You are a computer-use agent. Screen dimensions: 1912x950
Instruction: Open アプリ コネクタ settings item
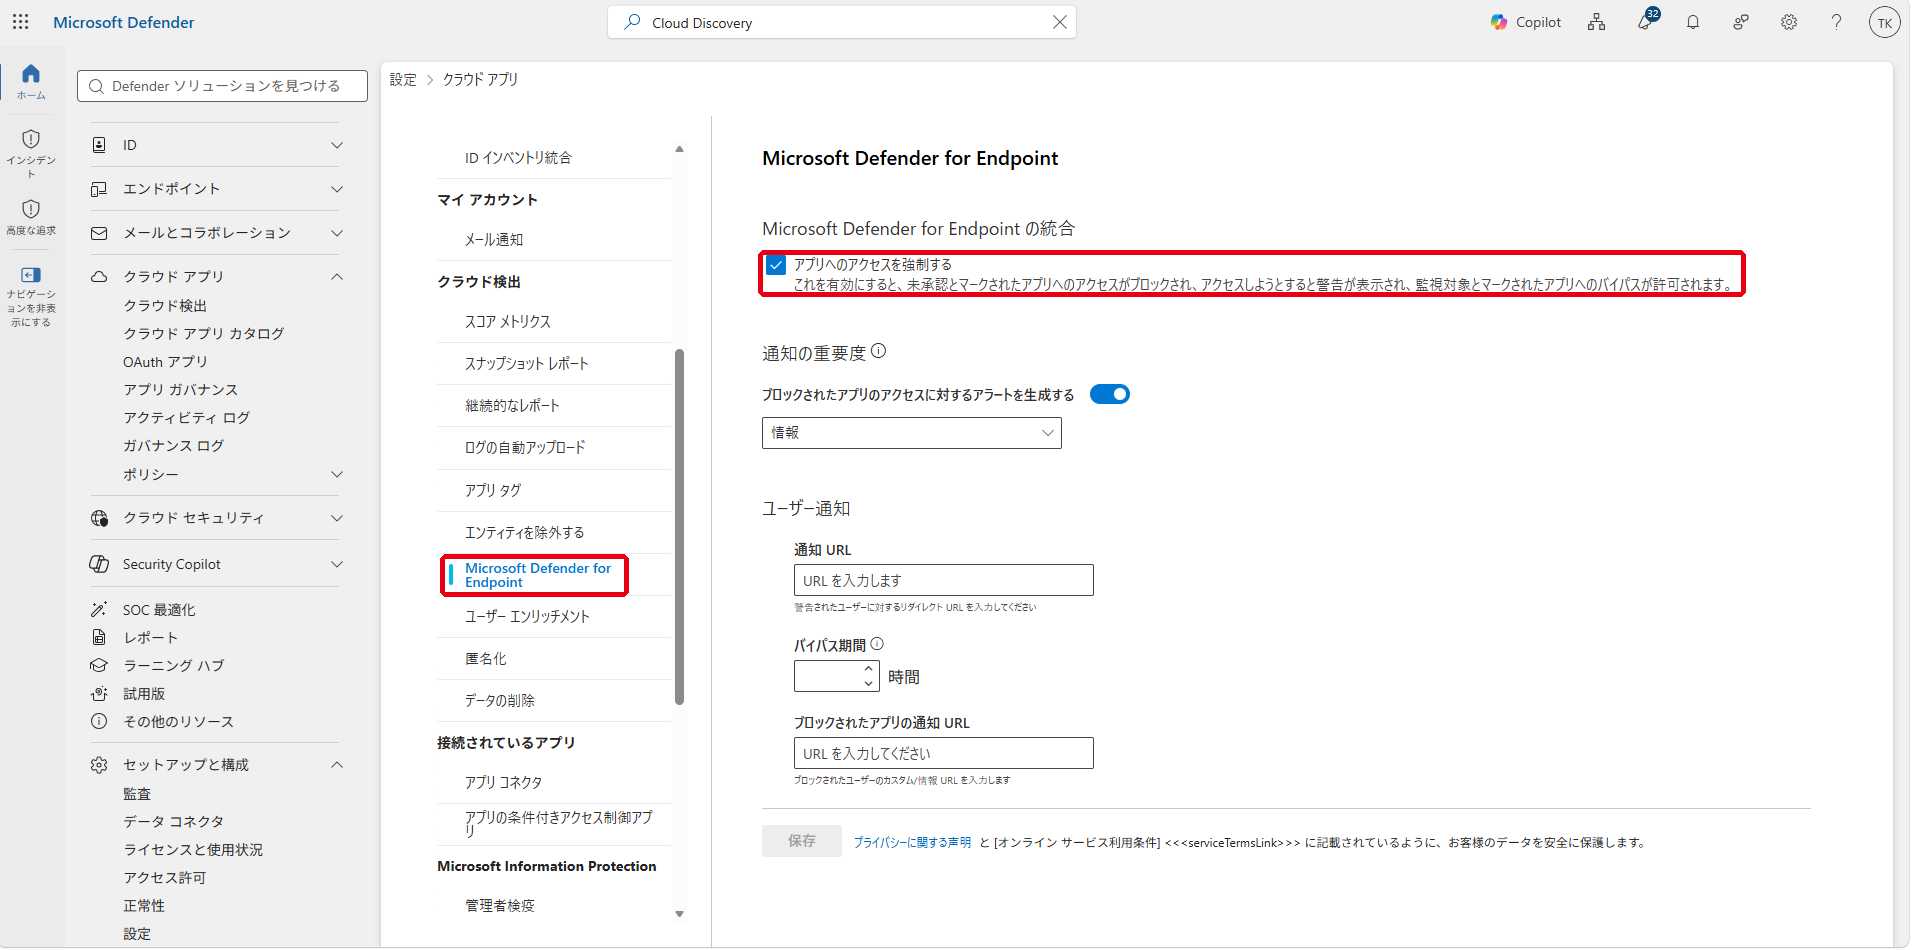pos(503,783)
